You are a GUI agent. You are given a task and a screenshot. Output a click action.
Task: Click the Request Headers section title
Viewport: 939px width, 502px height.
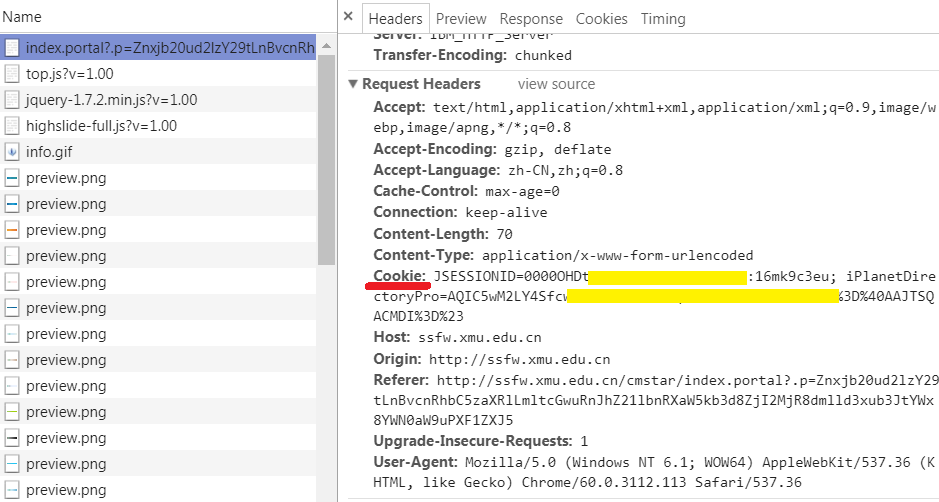point(421,84)
